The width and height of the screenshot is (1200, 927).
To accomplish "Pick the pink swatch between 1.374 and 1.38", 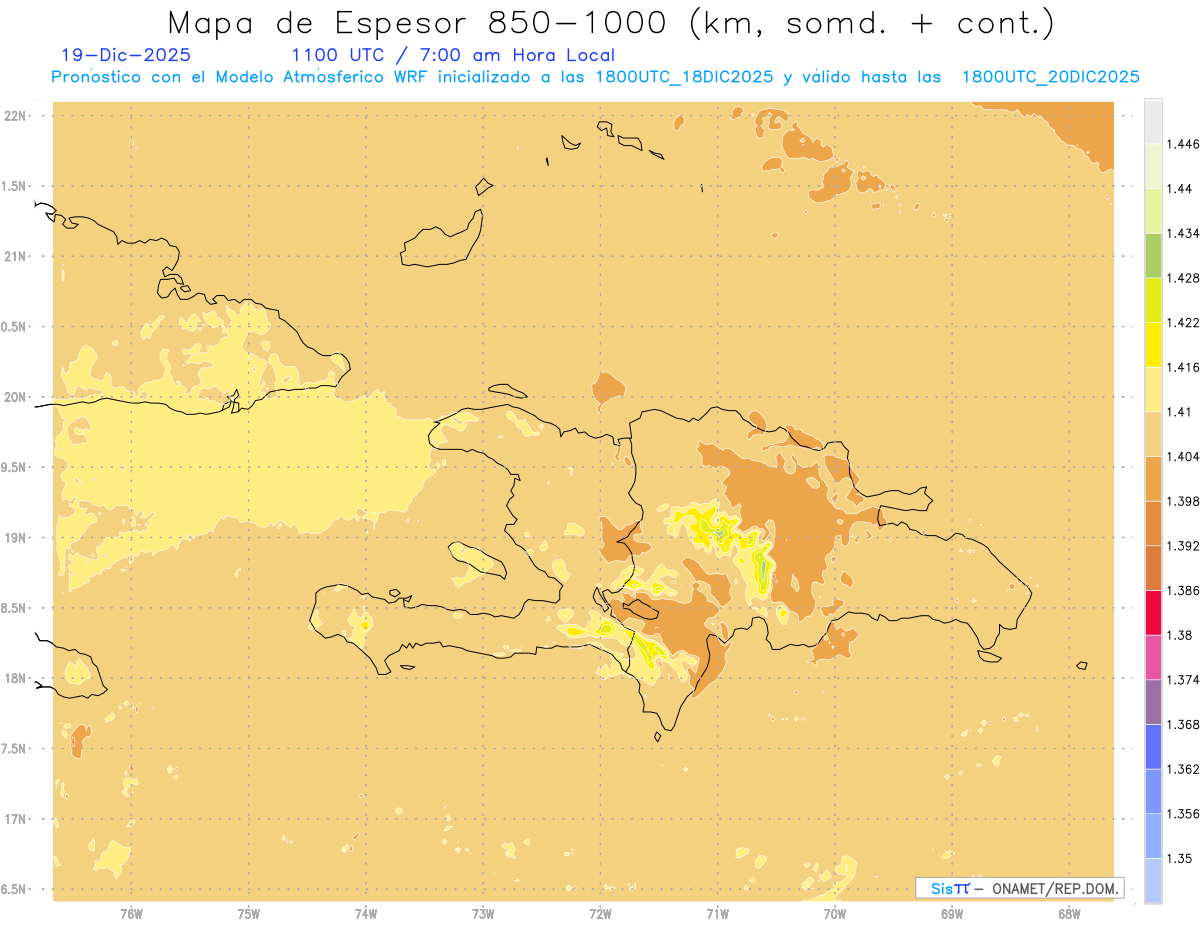I will click(x=1153, y=657).
